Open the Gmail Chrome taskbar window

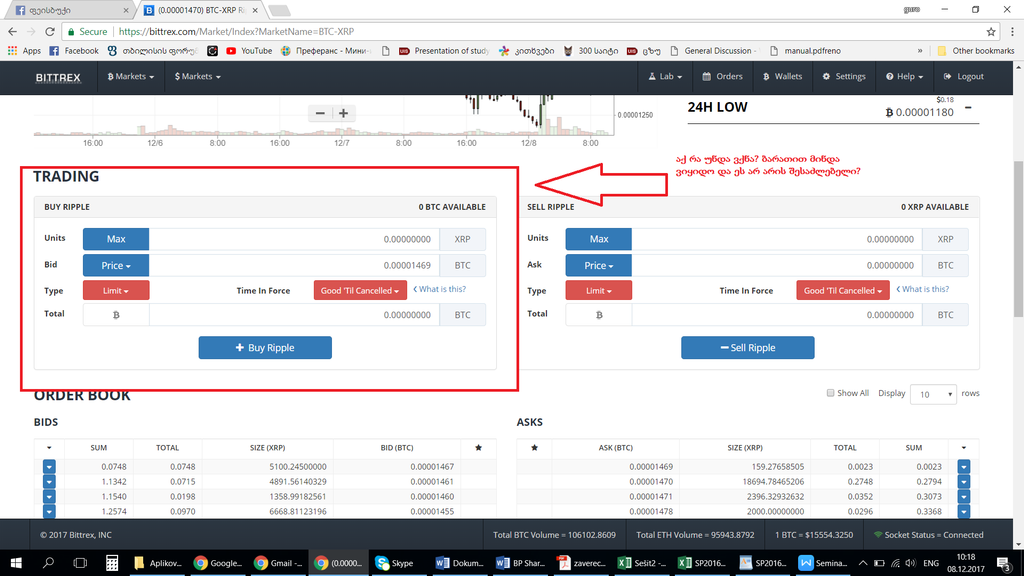pyautogui.click(x=278, y=563)
